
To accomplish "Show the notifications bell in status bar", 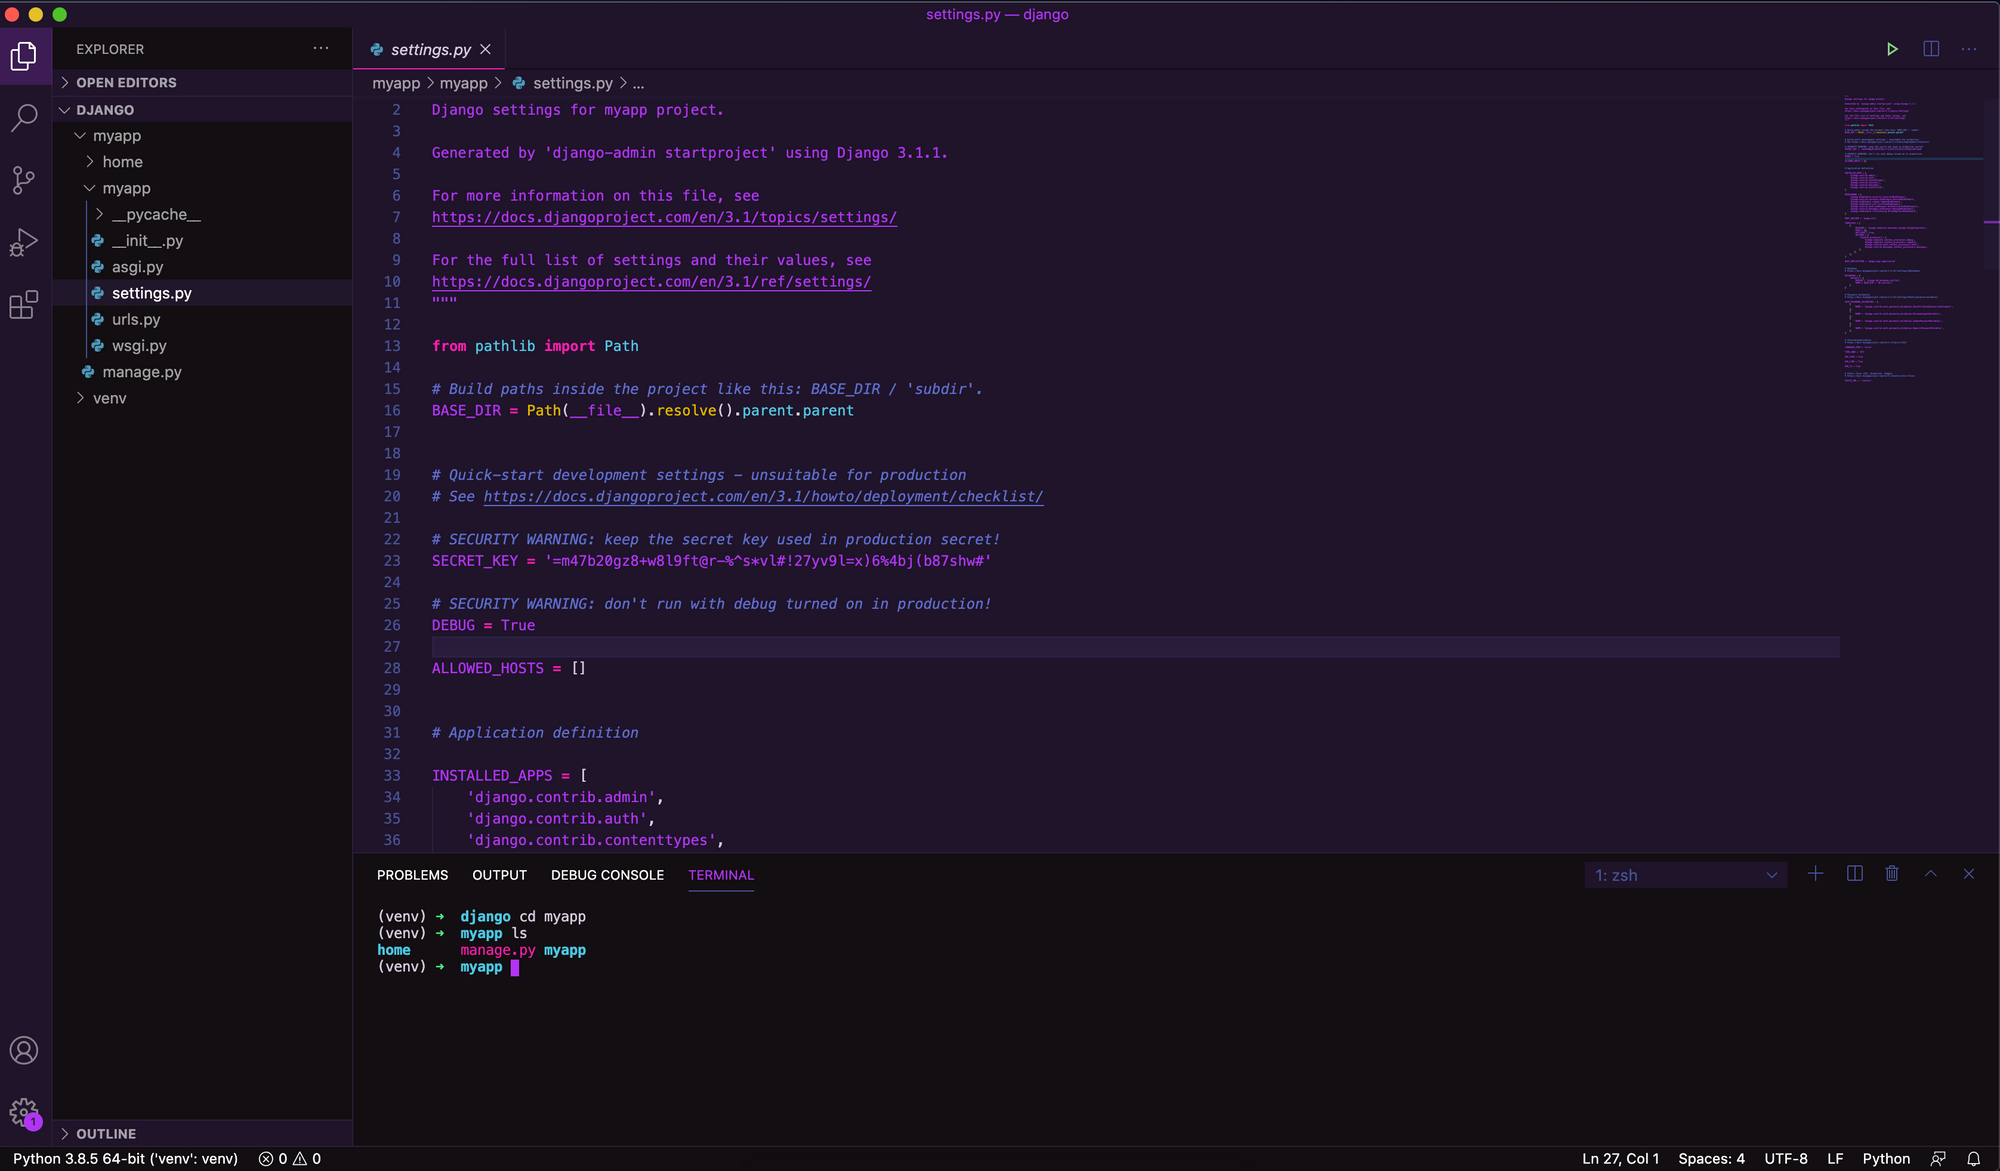I will coord(1974,1159).
